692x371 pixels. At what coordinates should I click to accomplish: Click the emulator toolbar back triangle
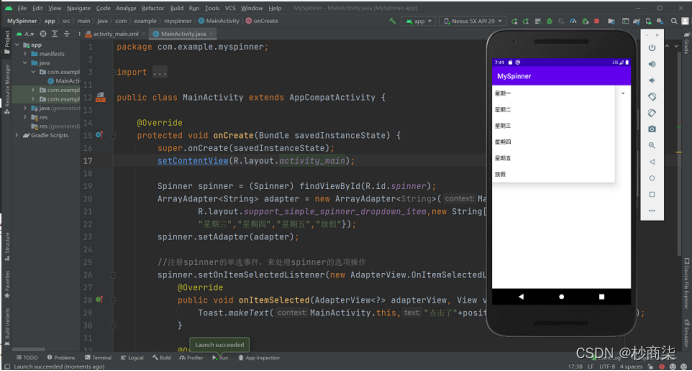click(x=652, y=162)
